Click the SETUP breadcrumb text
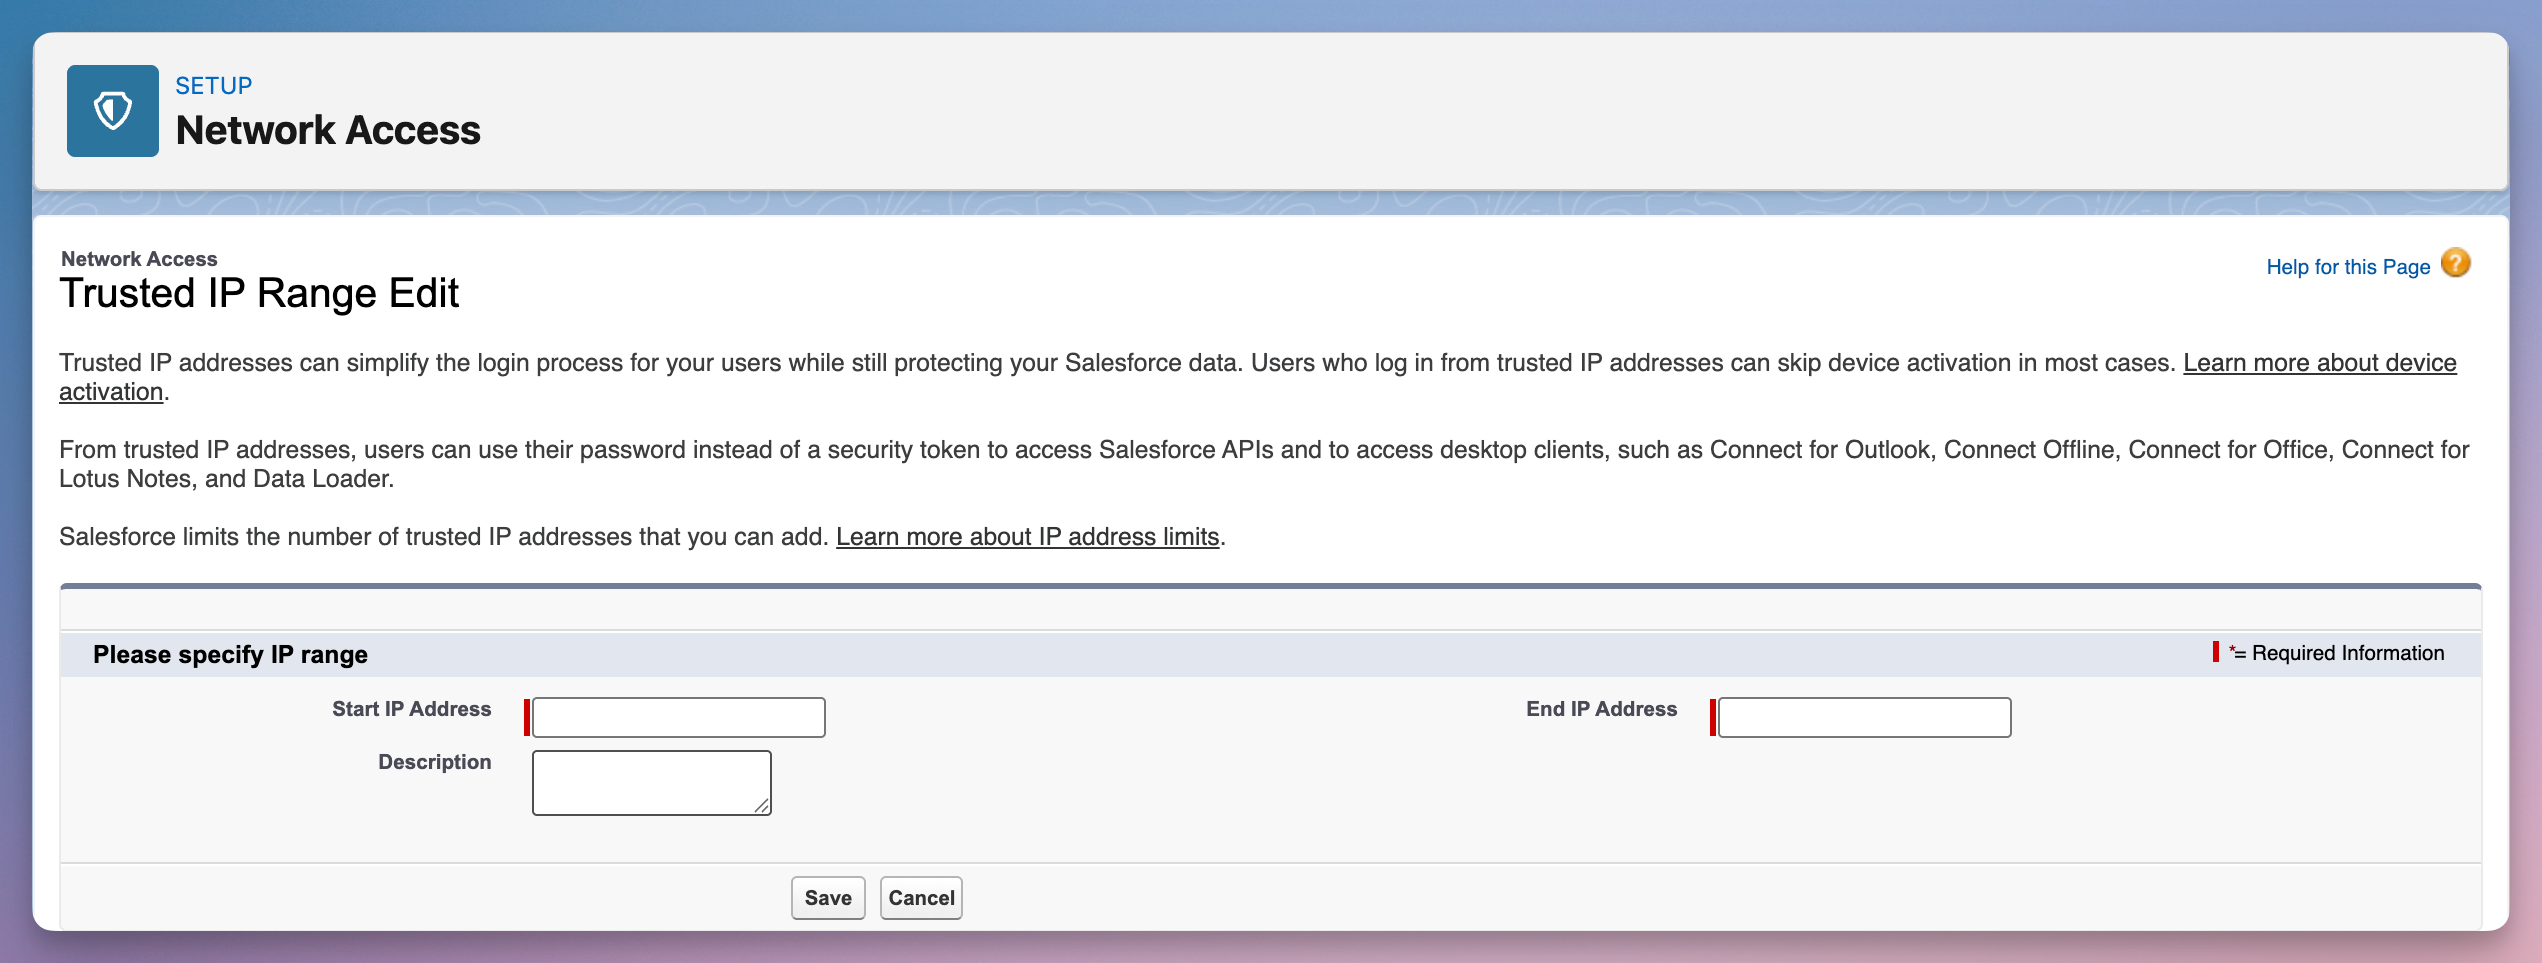2542x963 pixels. point(213,86)
